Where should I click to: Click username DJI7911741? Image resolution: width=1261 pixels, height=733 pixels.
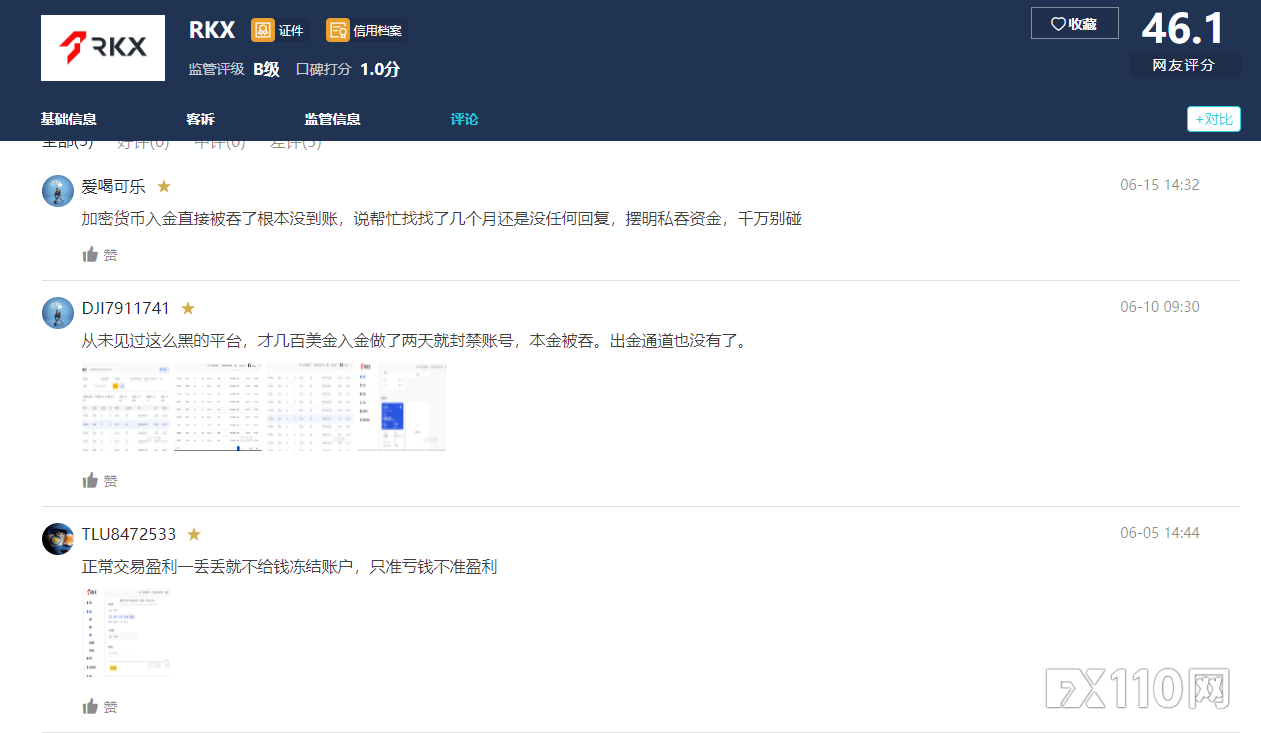pos(126,308)
